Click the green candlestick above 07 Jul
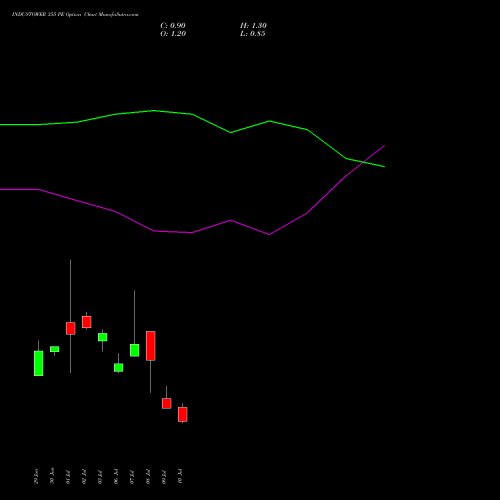The width and height of the screenshot is (500, 500). [x=135, y=350]
